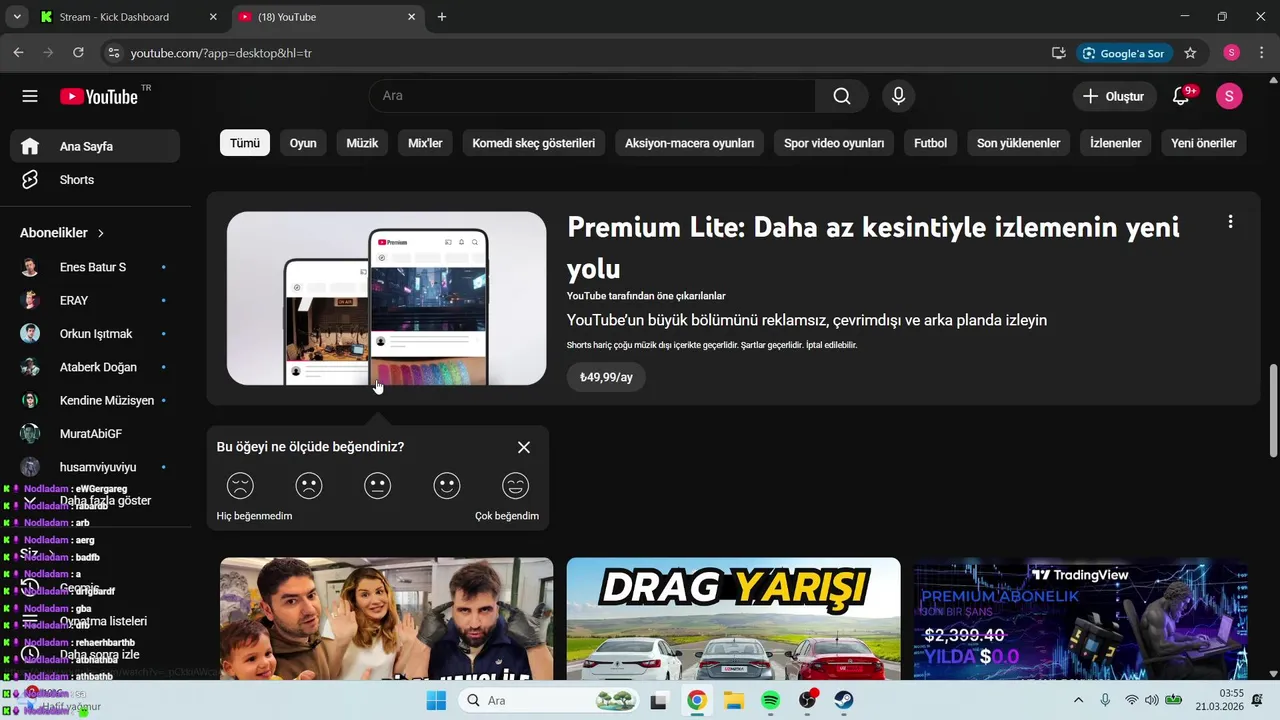This screenshot has height=720, width=1280.
Task: Click the install app icon in address bar
Action: [x=1058, y=53]
